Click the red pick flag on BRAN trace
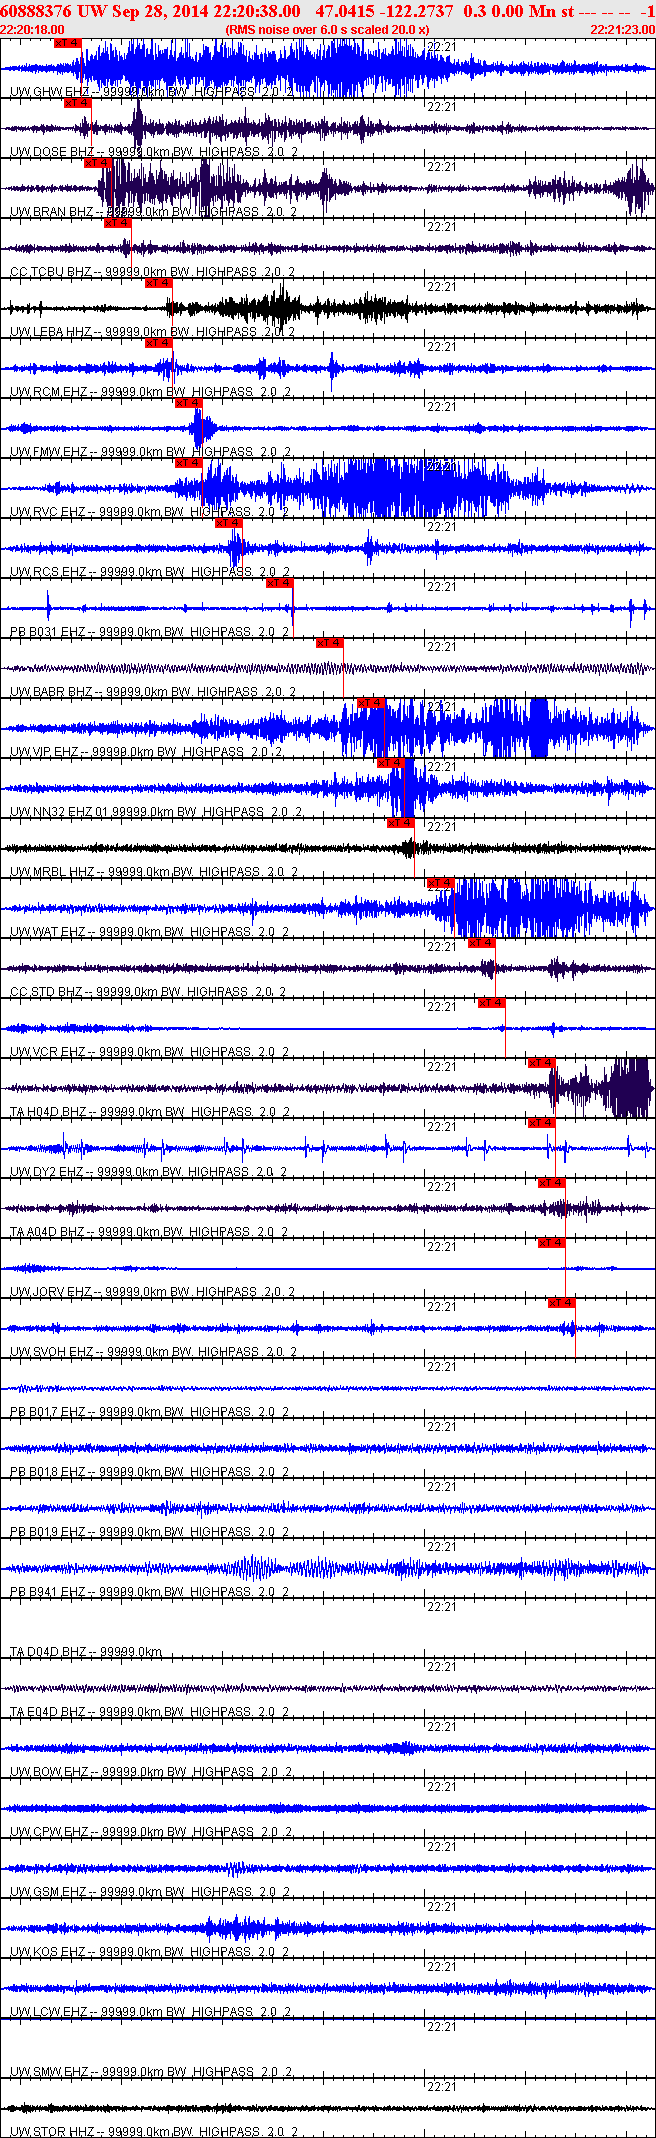This screenshot has height=2138, width=656. point(97,163)
